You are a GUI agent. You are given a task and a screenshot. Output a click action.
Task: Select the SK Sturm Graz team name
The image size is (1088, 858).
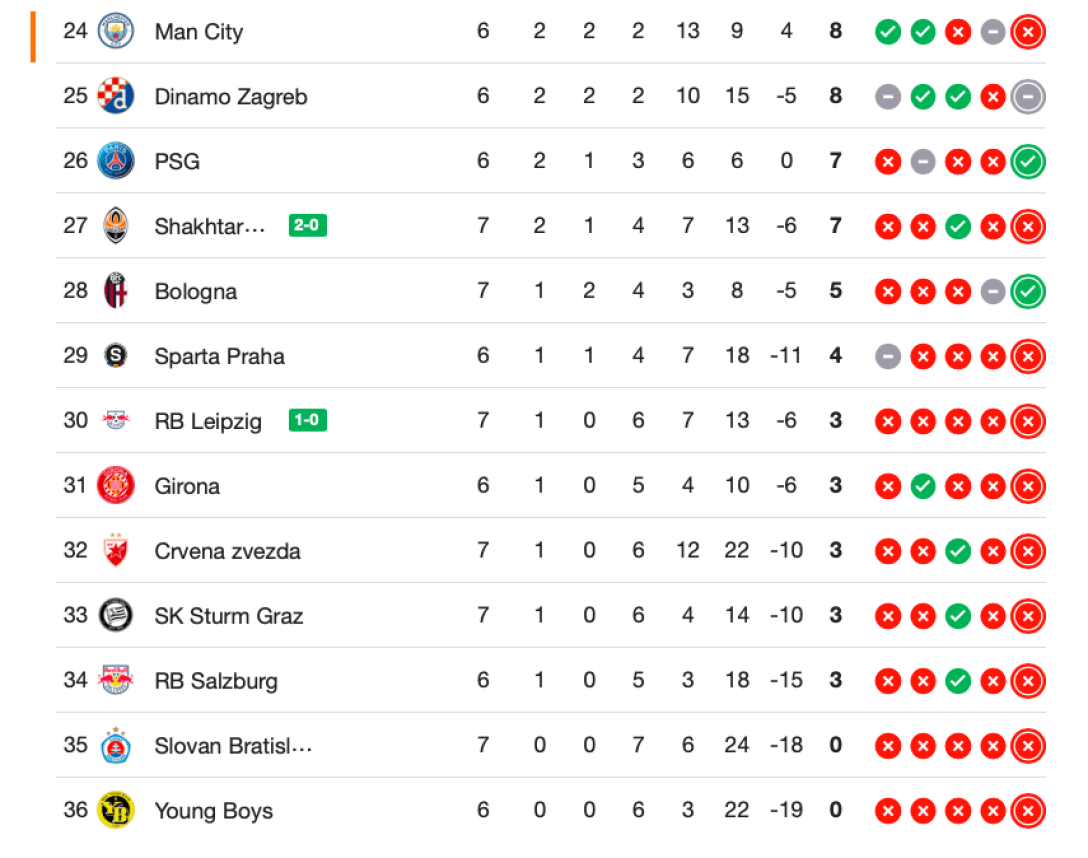pyautogui.click(x=228, y=616)
